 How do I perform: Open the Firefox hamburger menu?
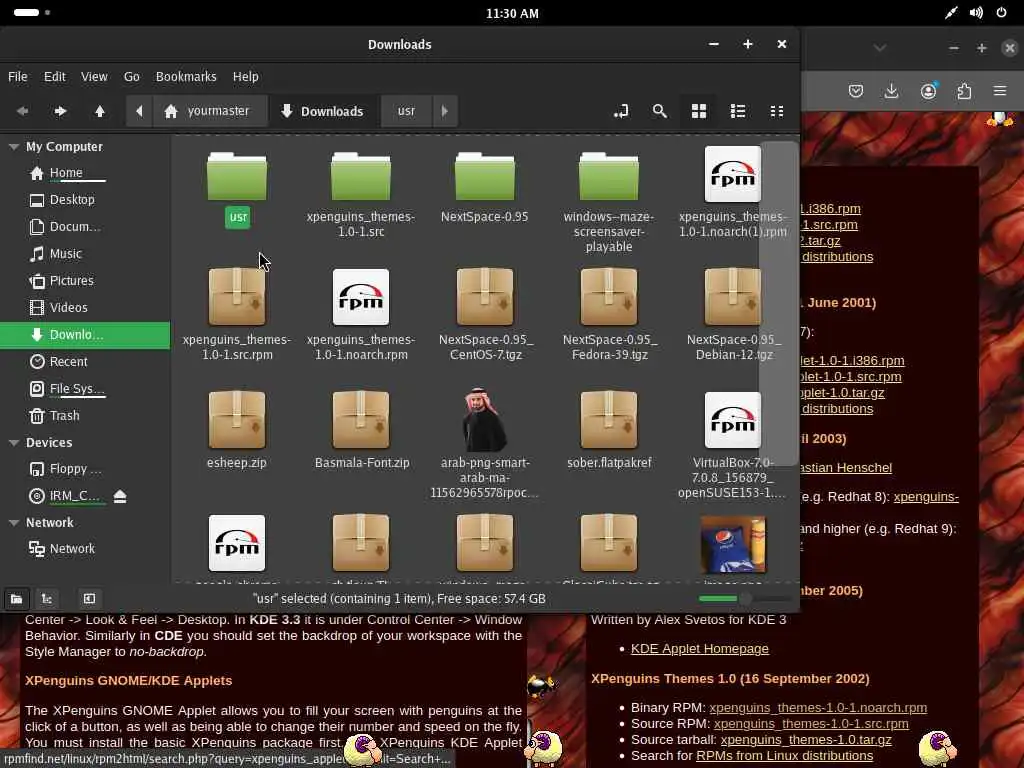click(1000, 91)
